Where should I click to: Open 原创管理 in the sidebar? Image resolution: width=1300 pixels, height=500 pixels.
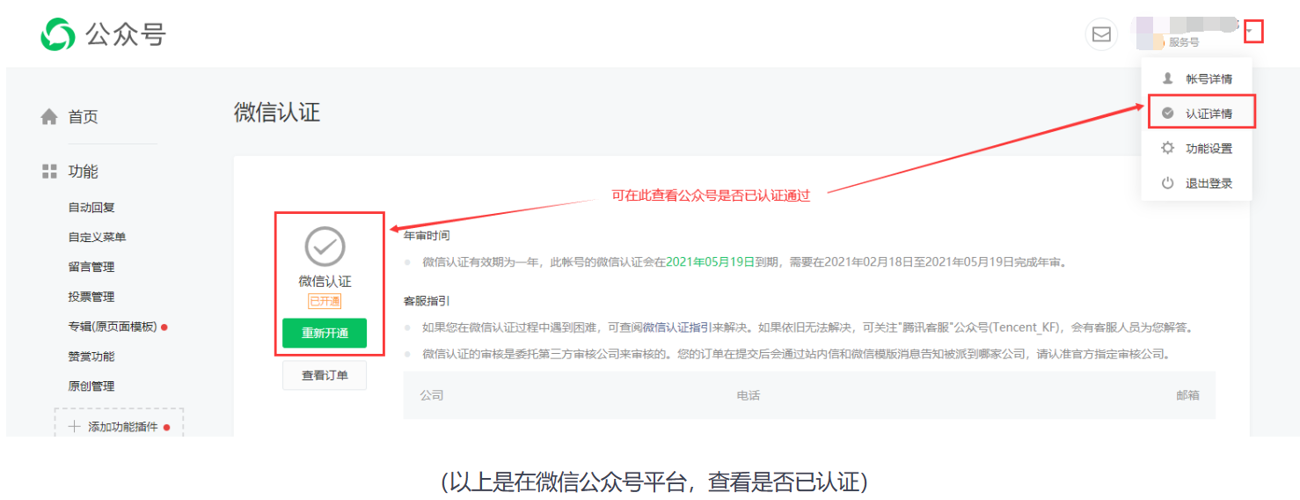tap(91, 386)
